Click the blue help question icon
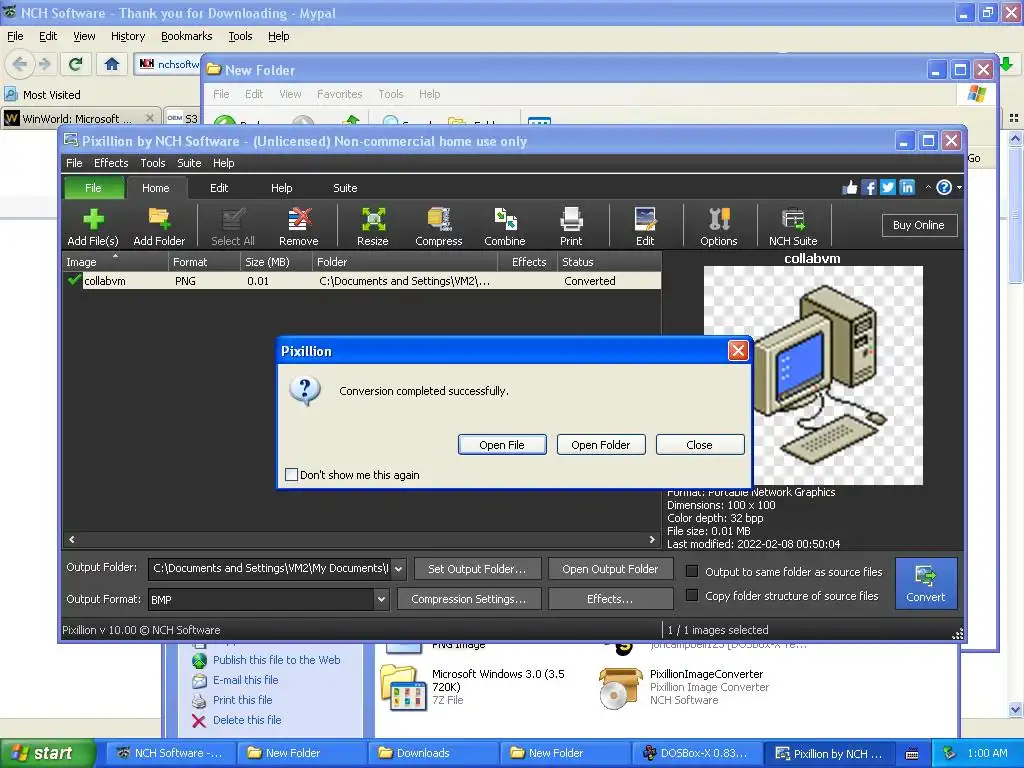The width and height of the screenshot is (1024, 768). coord(944,188)
